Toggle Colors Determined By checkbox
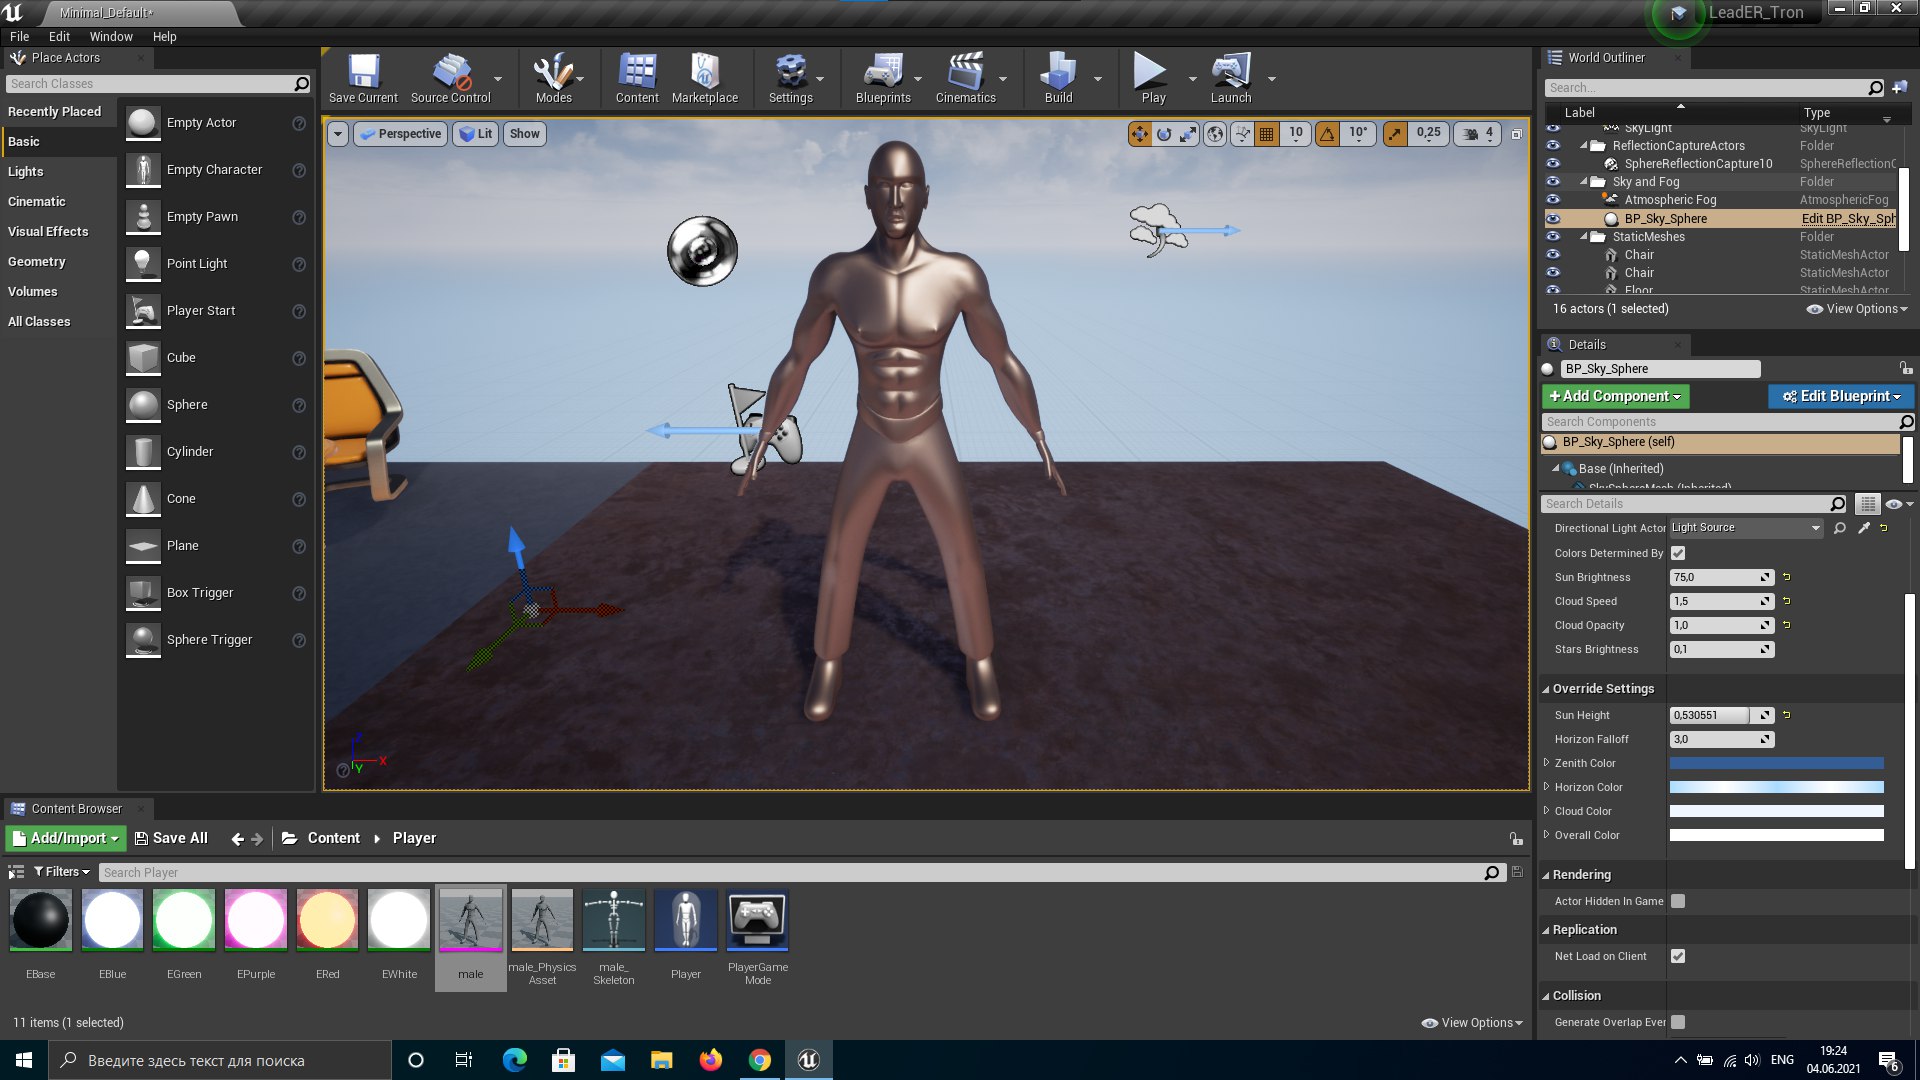 1678,553
